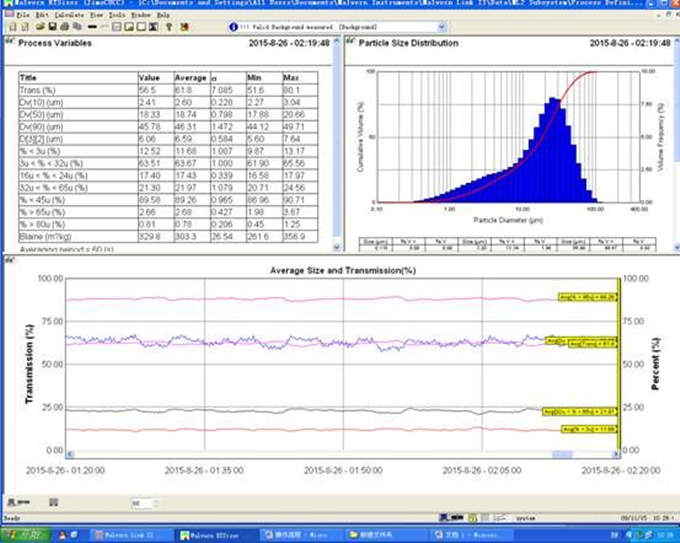Click the horizontal scrollbar thumb on trend chart

(x=562, y=455)
